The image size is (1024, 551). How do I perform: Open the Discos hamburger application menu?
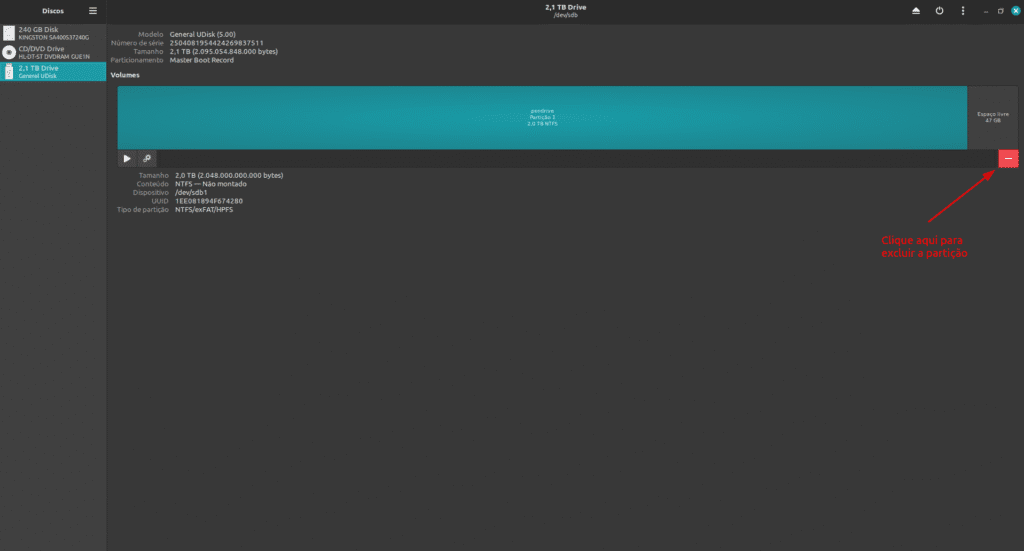point(93,11)
